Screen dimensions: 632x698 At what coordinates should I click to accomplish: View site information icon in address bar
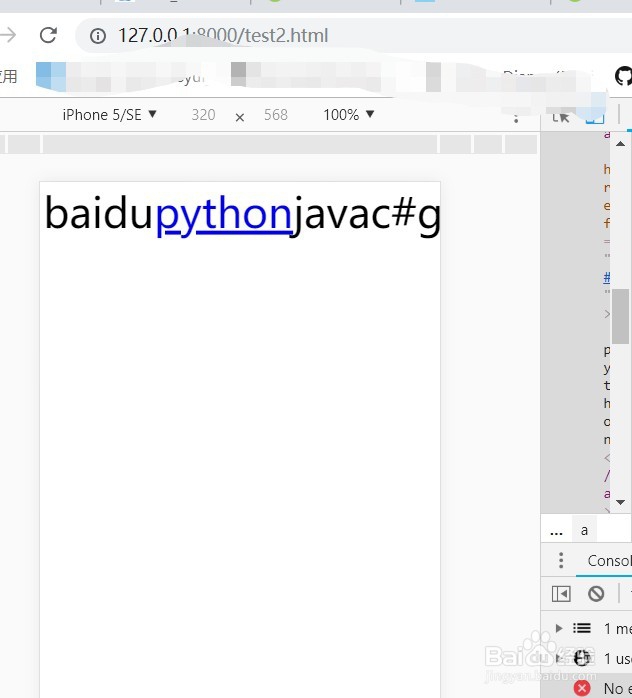[x=98, y=36]
